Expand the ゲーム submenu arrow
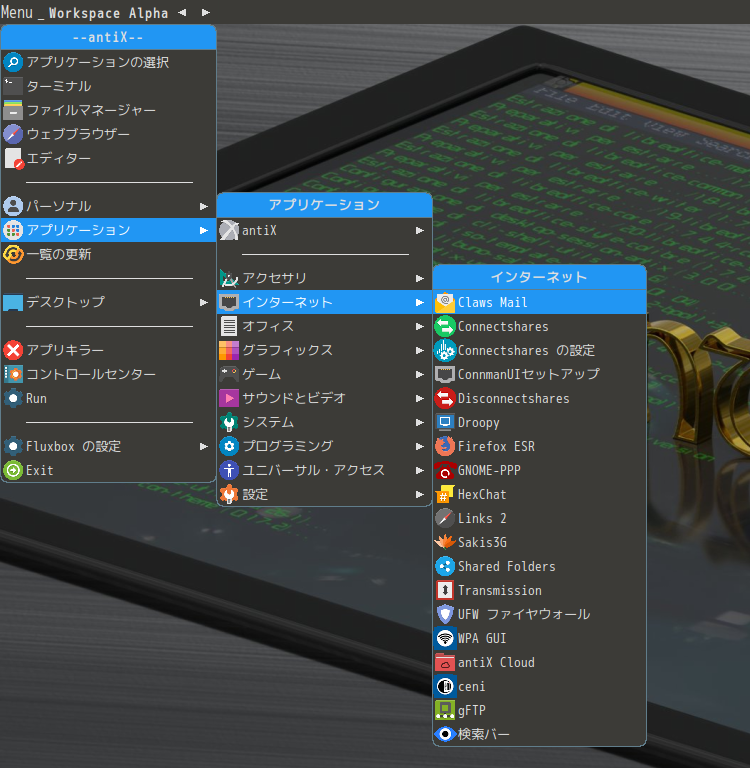Screen dimensions: 750x768 [420, 374]
